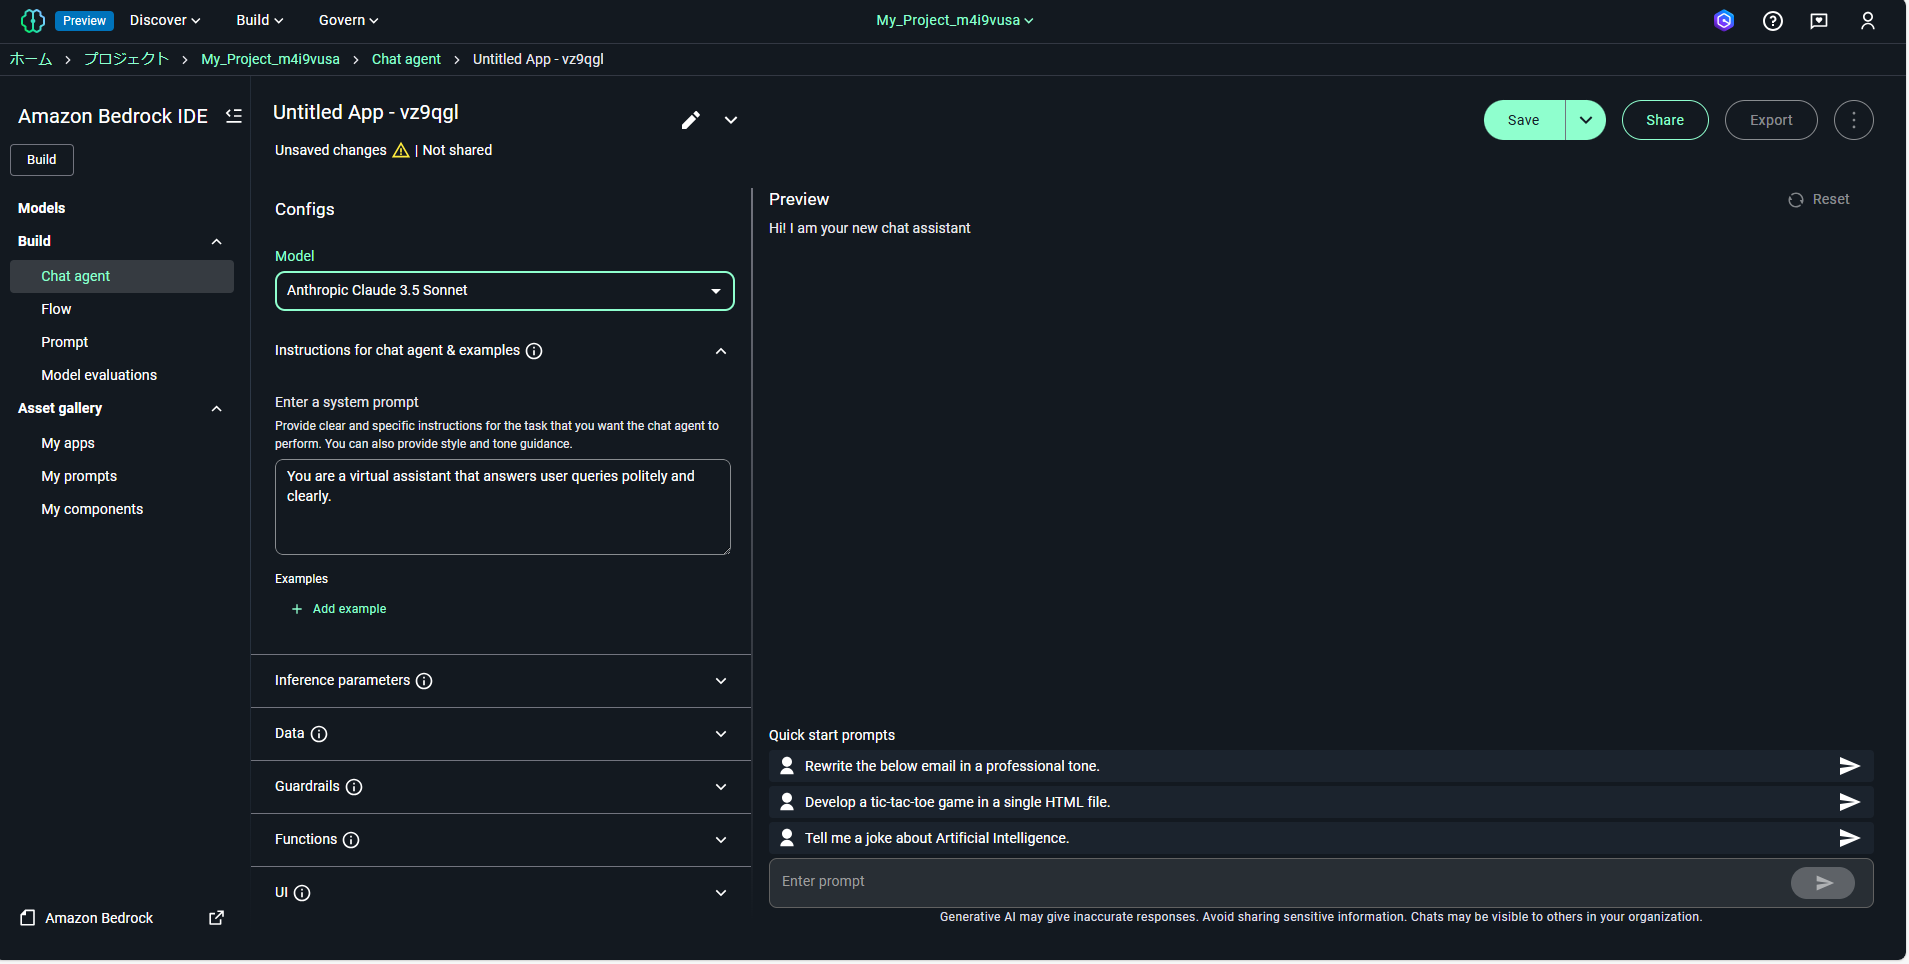Go to ホーム breadcrumb
The width and height of the screenshot is (1909, 964).
31,59
